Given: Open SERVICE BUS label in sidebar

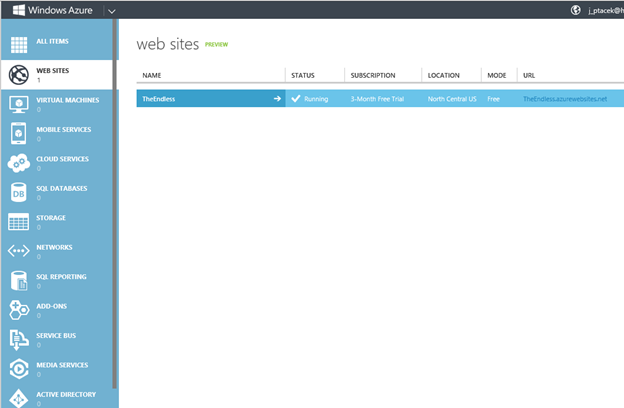Looking at the screenshot, I should [x=56, y=336].
